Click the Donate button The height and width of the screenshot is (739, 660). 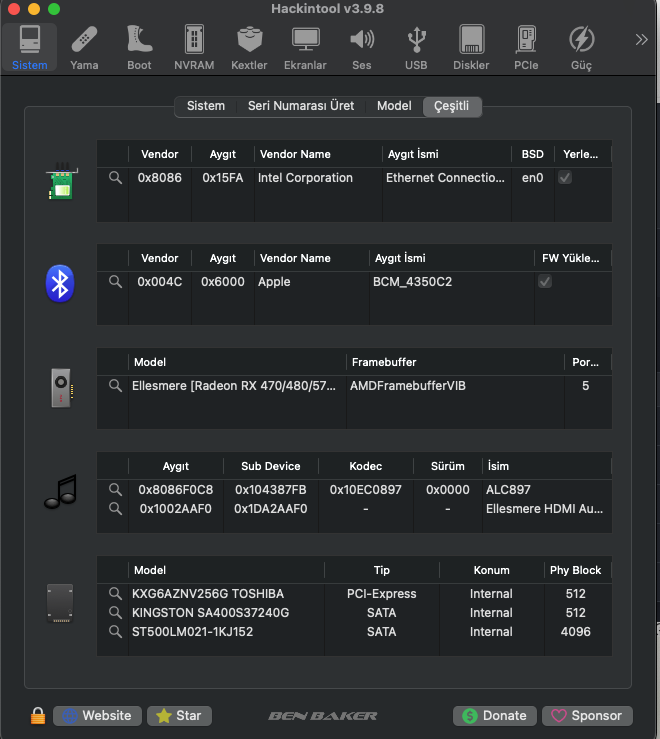pos(494,716)
